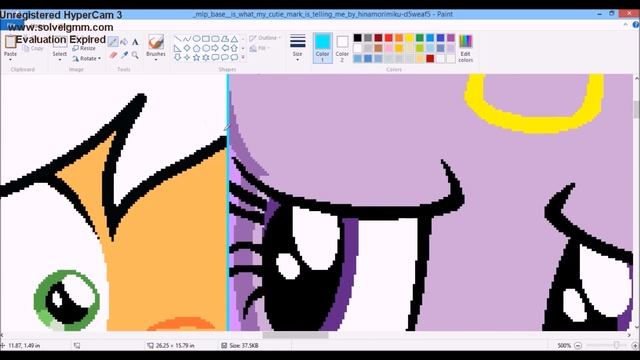This screenshot has width=640, height=360.
Task: Select the Pencil tool
Action: (113, 41)
